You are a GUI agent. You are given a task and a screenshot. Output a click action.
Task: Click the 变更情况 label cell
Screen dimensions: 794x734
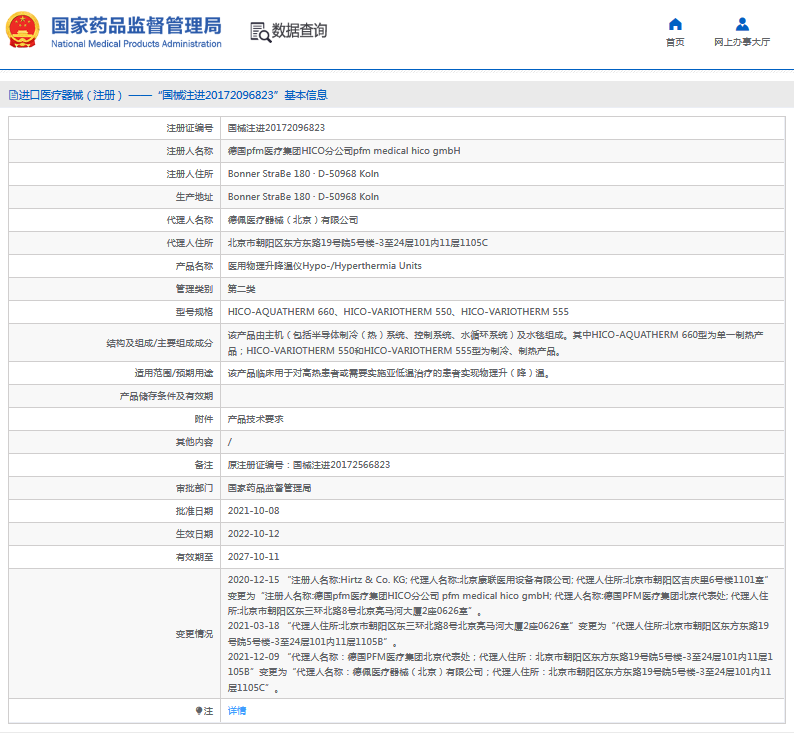pyautogui.click(x=114, y=634)
